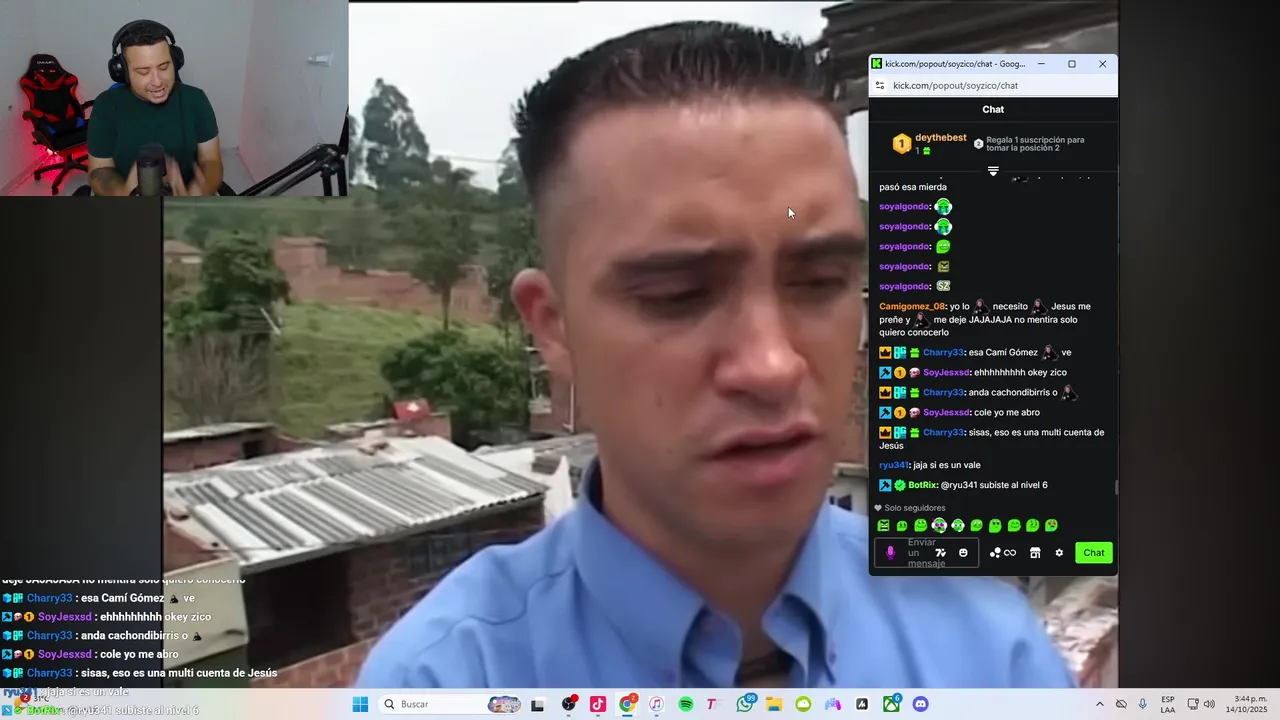Open iTunes music app on the taskbar
The height and width of the screenshot is (720, 1280).
coord(657,704)
